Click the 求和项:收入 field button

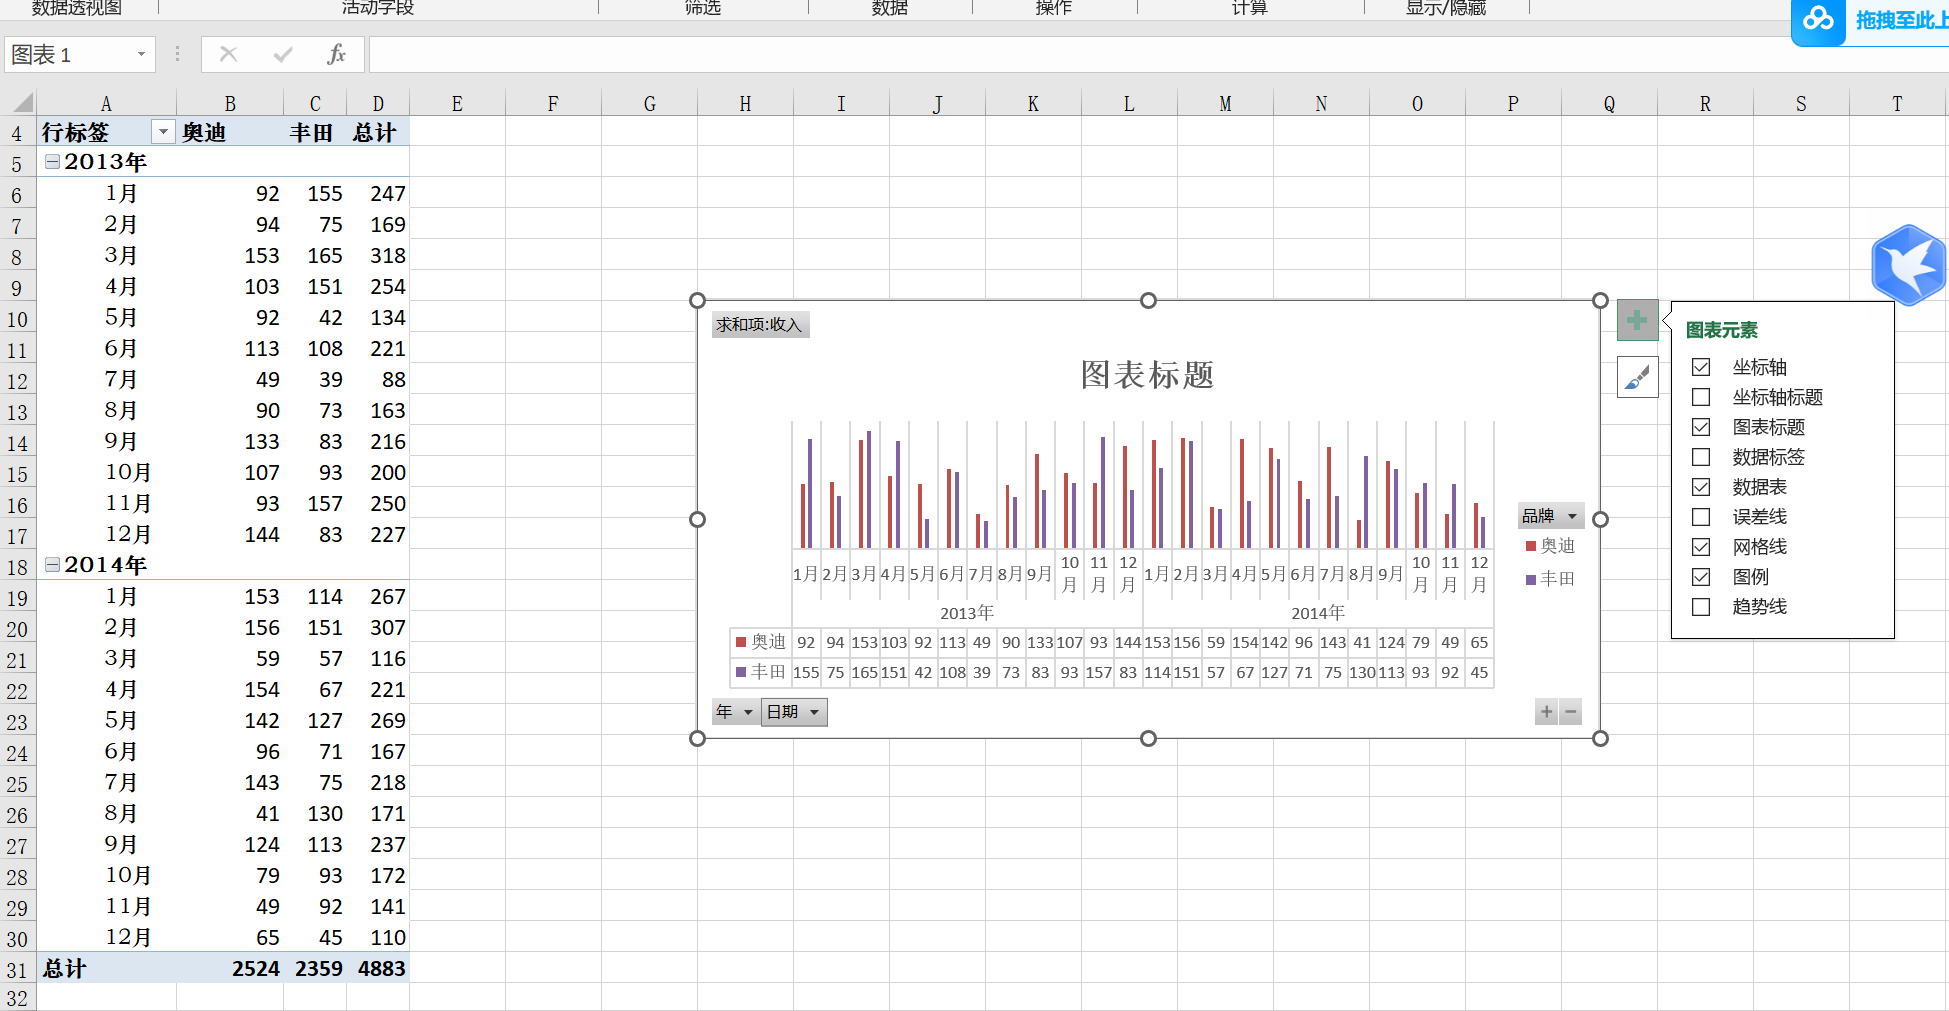point(760,324)
